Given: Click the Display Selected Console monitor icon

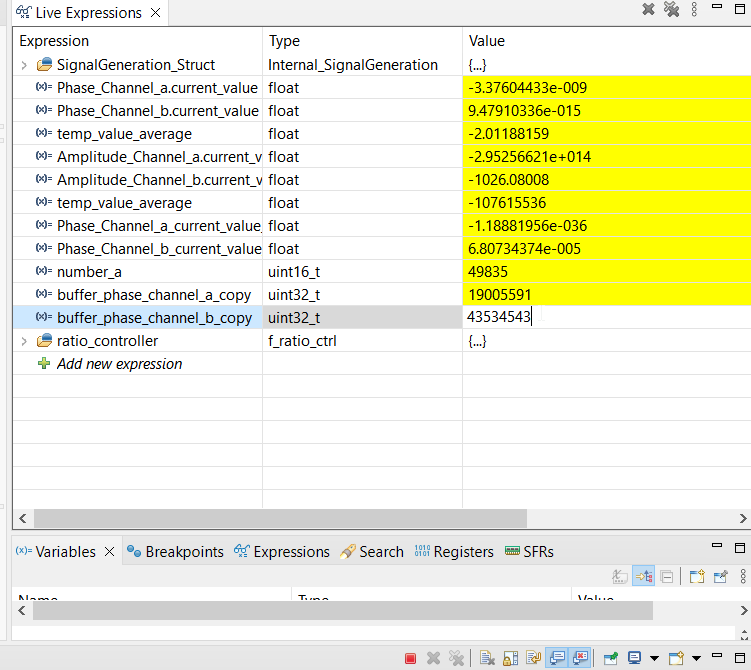Looking at the screenshot, I should [x=634, y=659].
